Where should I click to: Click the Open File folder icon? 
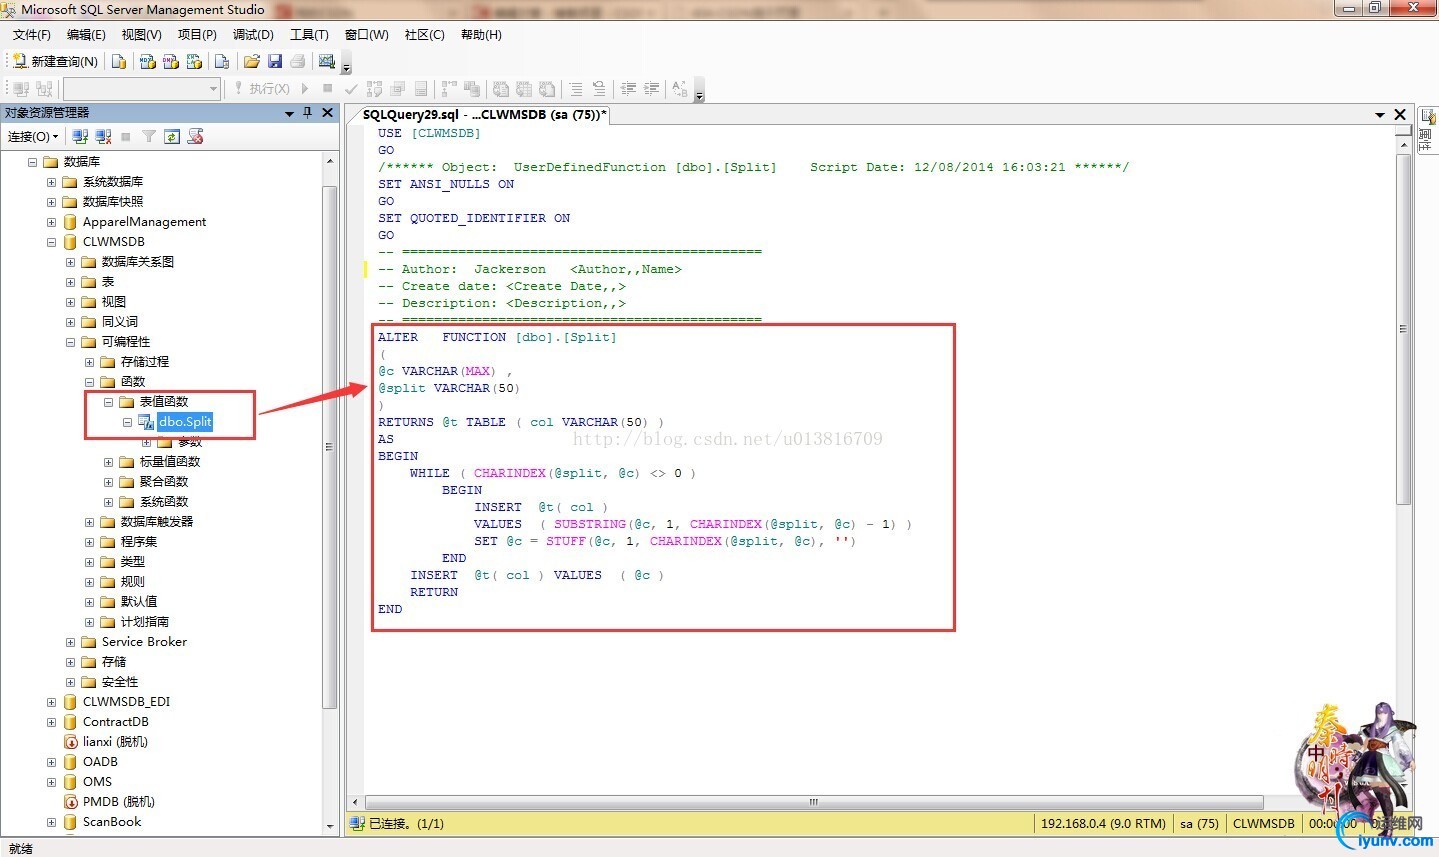(x=252, y=62)
